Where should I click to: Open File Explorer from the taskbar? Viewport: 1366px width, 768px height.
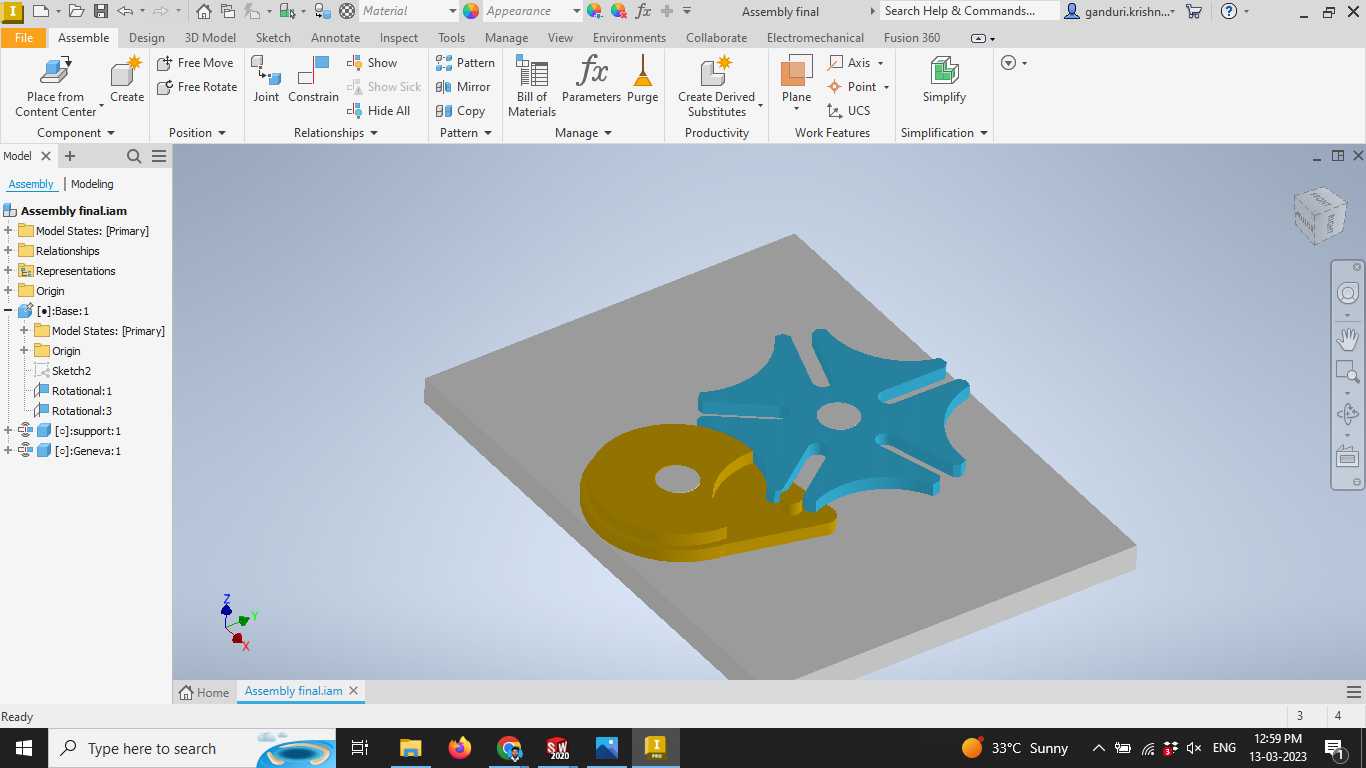410,748
